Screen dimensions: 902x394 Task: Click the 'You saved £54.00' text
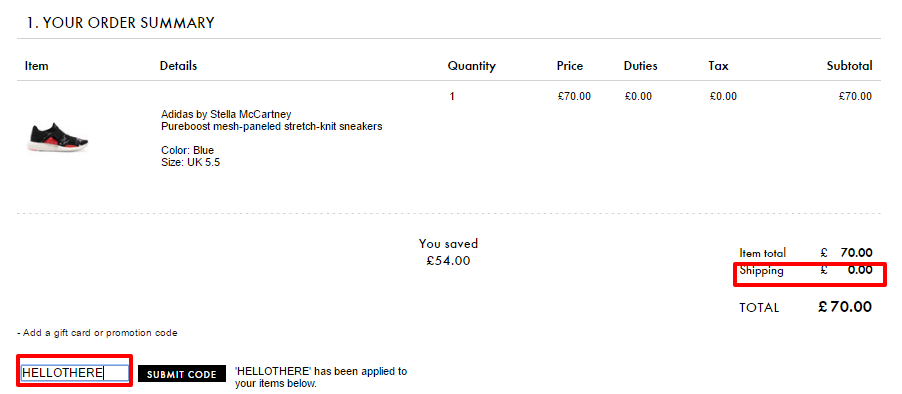coord(448,252)
